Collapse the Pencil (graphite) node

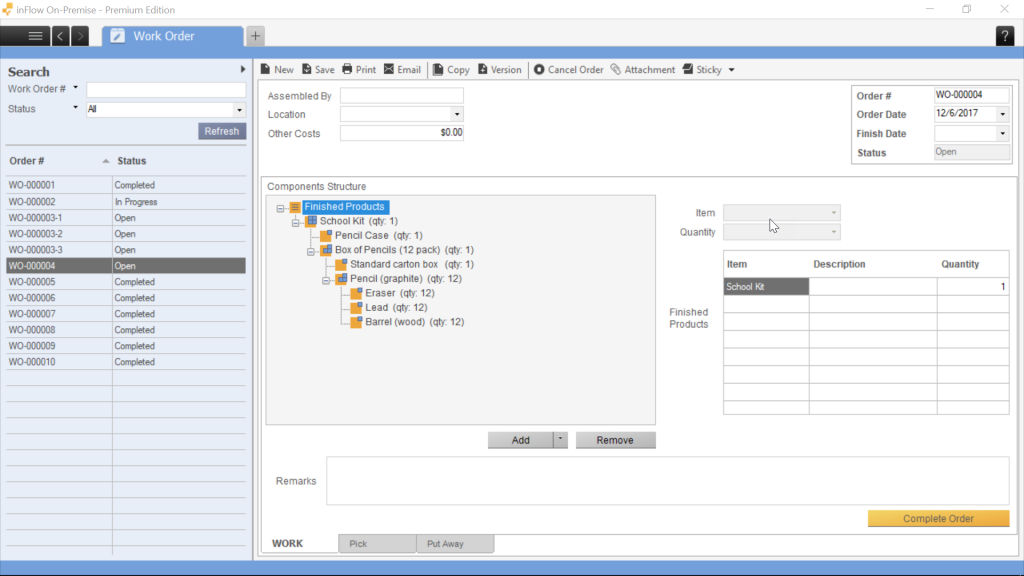click(x=326, y=280)
